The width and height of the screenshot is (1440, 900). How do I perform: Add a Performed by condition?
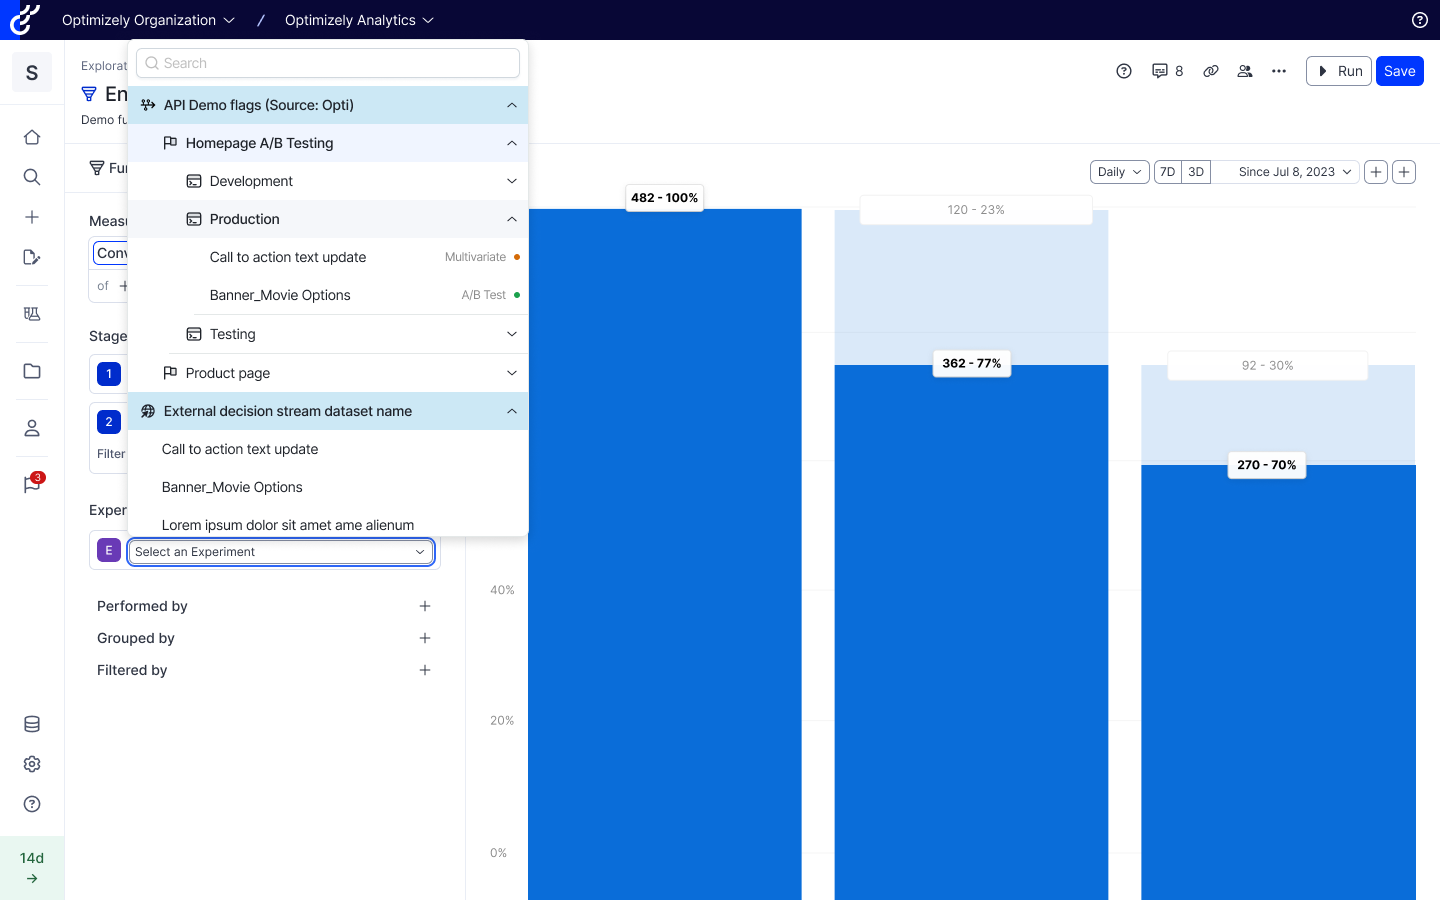coord(425,606)
